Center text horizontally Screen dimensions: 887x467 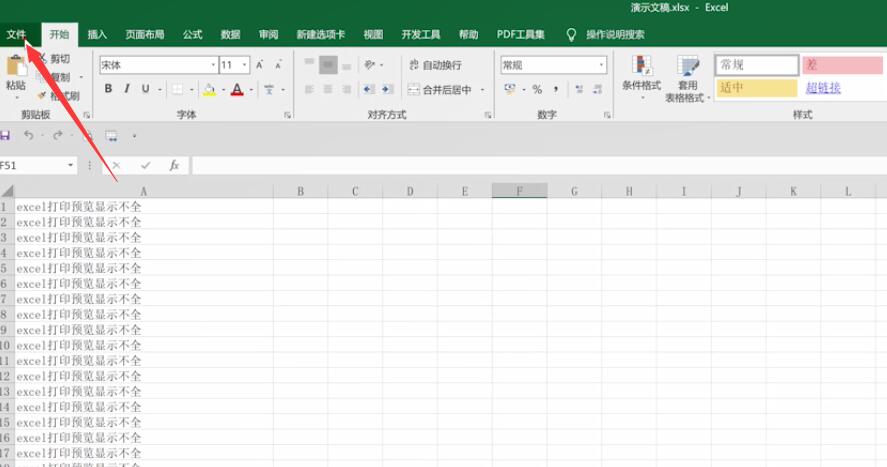pos(328,89)
